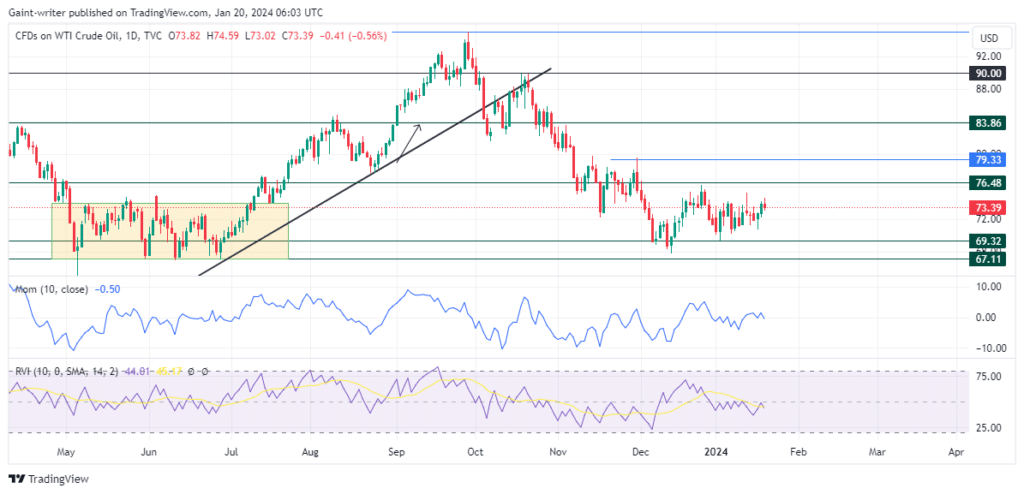Open the USD currency selector
This screenshot has height=494, width=1024.
[x=989, y=38]
